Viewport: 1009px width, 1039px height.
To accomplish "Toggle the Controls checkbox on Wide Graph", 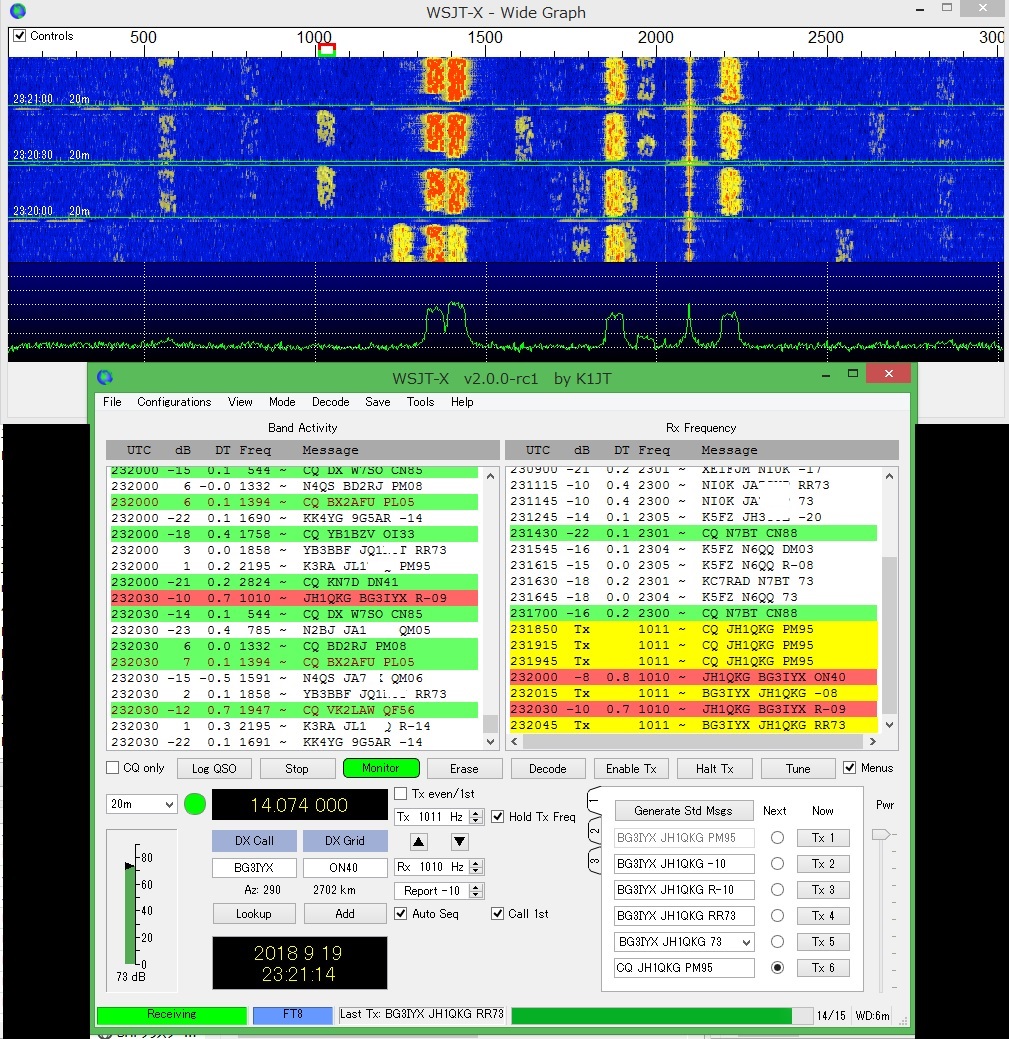I will (19, 34).
